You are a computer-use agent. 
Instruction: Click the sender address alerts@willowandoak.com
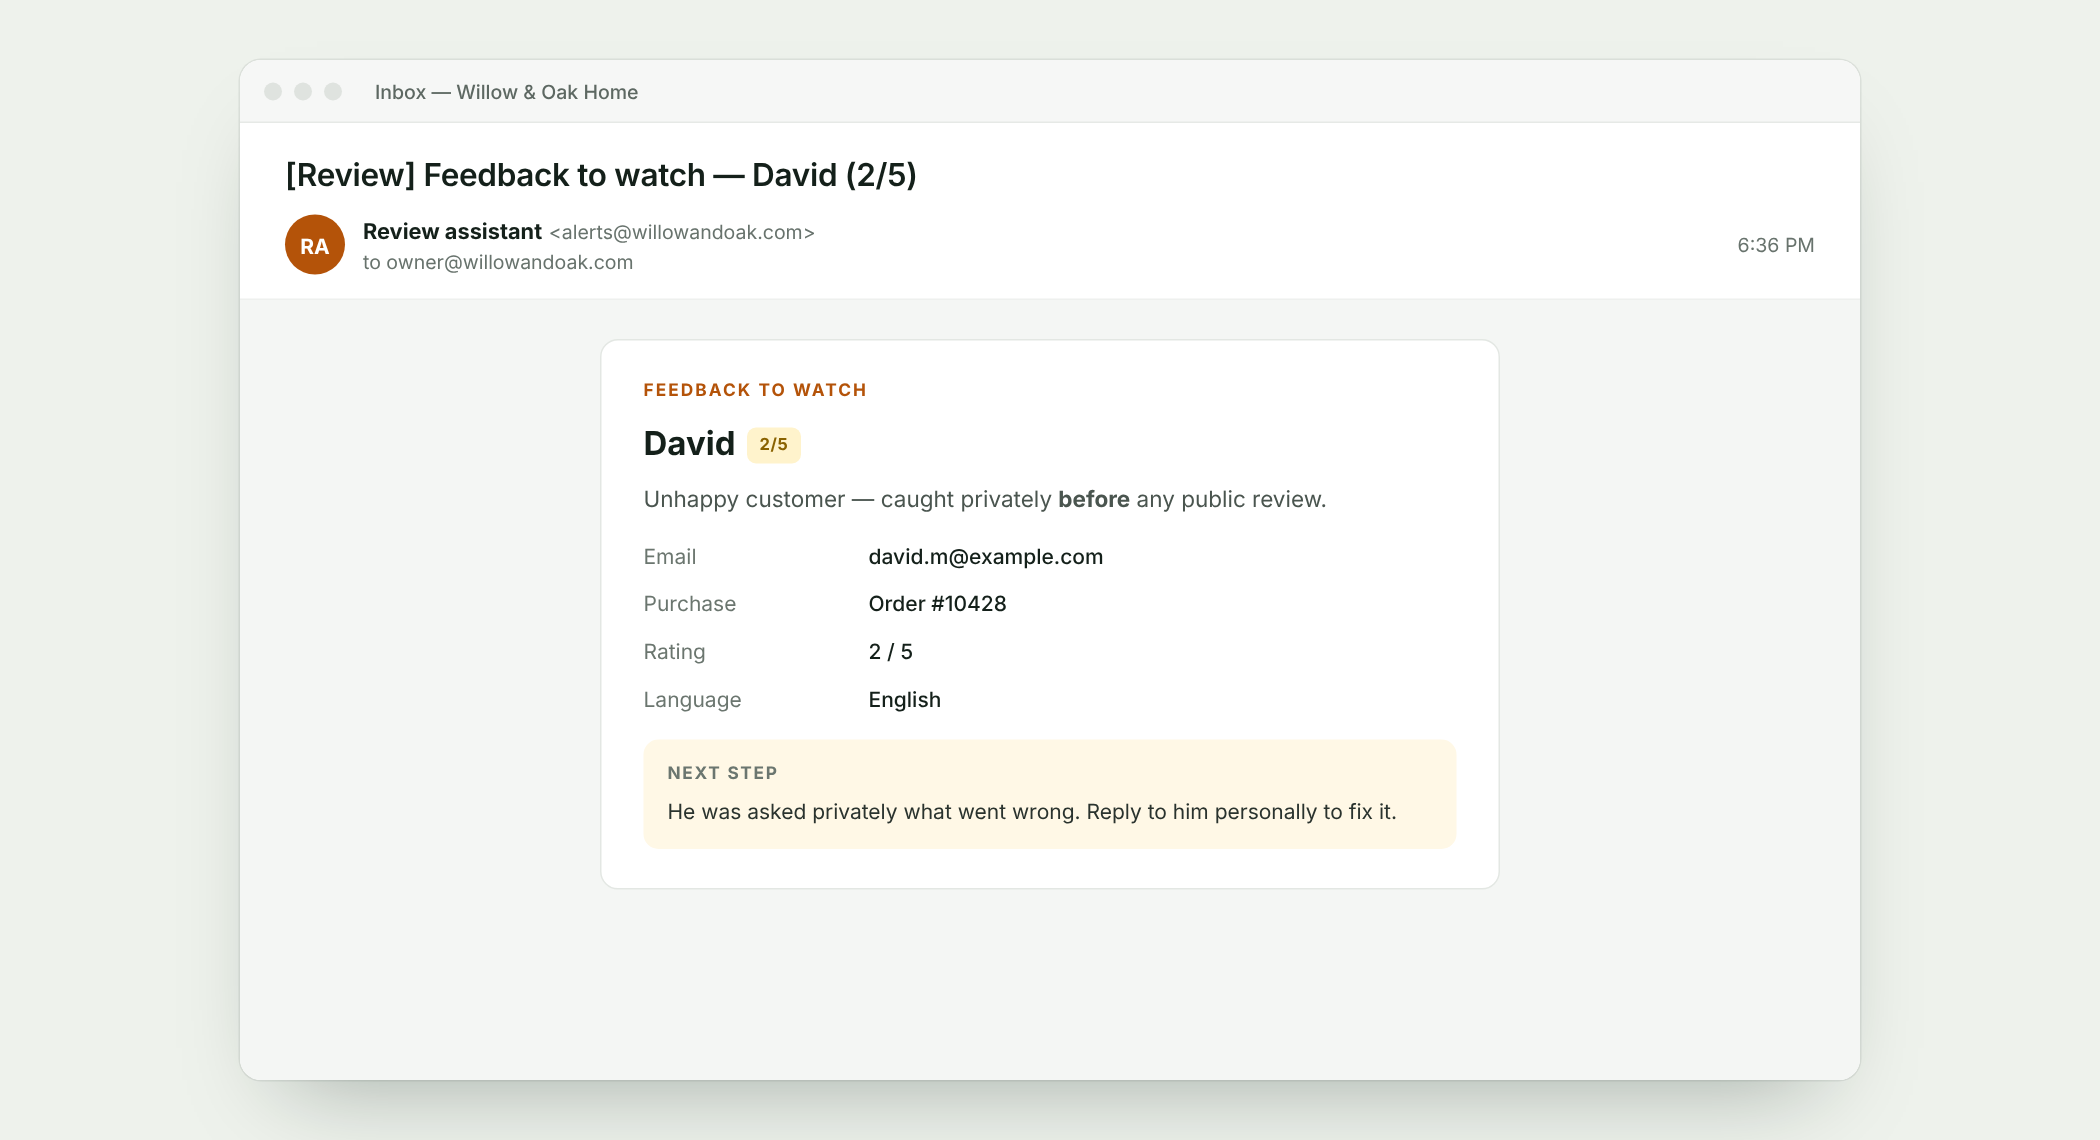coord(682,232)
